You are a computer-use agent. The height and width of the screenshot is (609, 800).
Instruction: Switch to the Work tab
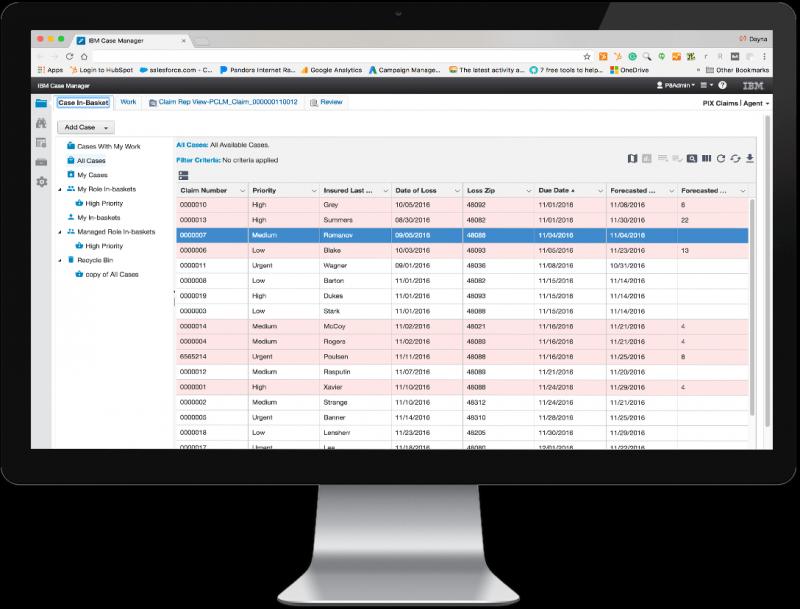click(x=128, y=102)
